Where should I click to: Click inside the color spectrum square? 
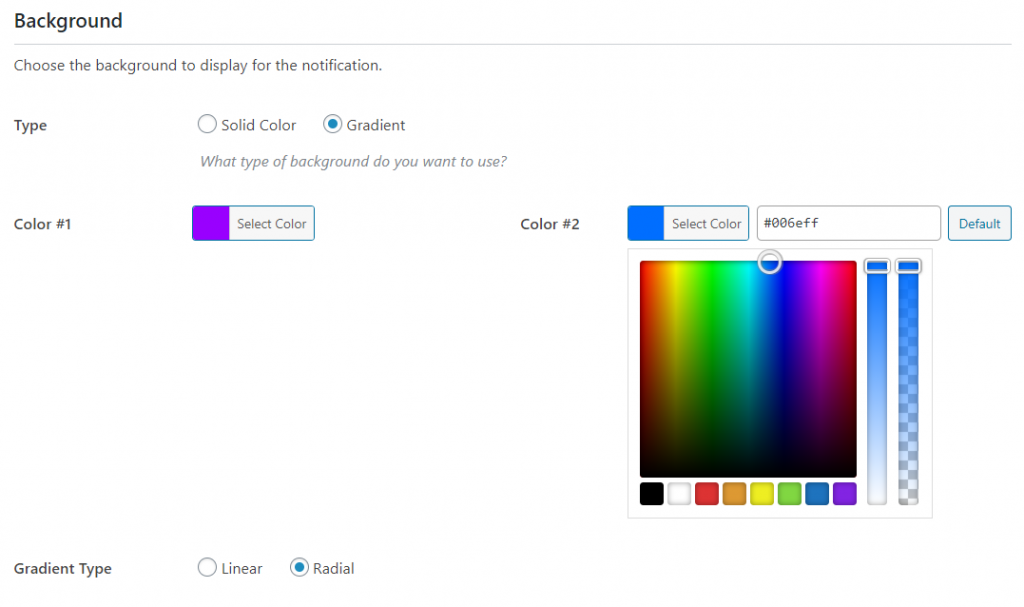pos(748,370)
